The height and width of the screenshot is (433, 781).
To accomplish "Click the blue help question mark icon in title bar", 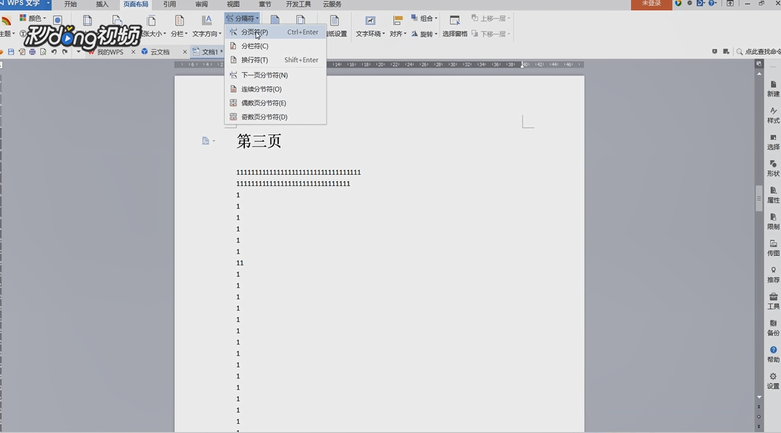I will [x=712, y=3].
